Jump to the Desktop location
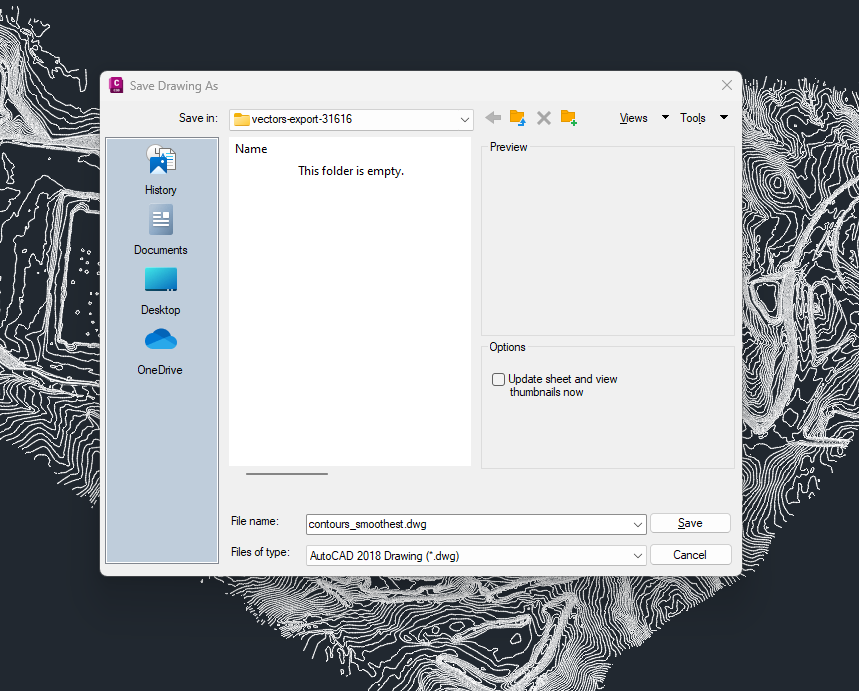Image resolution: width=859 pixels, height=691 pixels. 161,290
